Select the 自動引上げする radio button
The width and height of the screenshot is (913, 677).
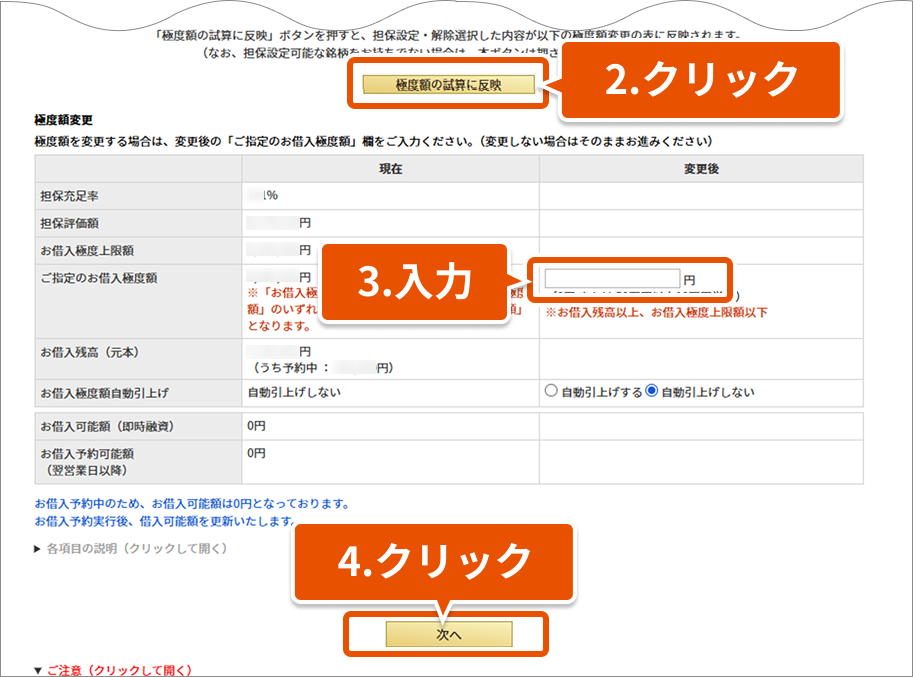[551, 392]
